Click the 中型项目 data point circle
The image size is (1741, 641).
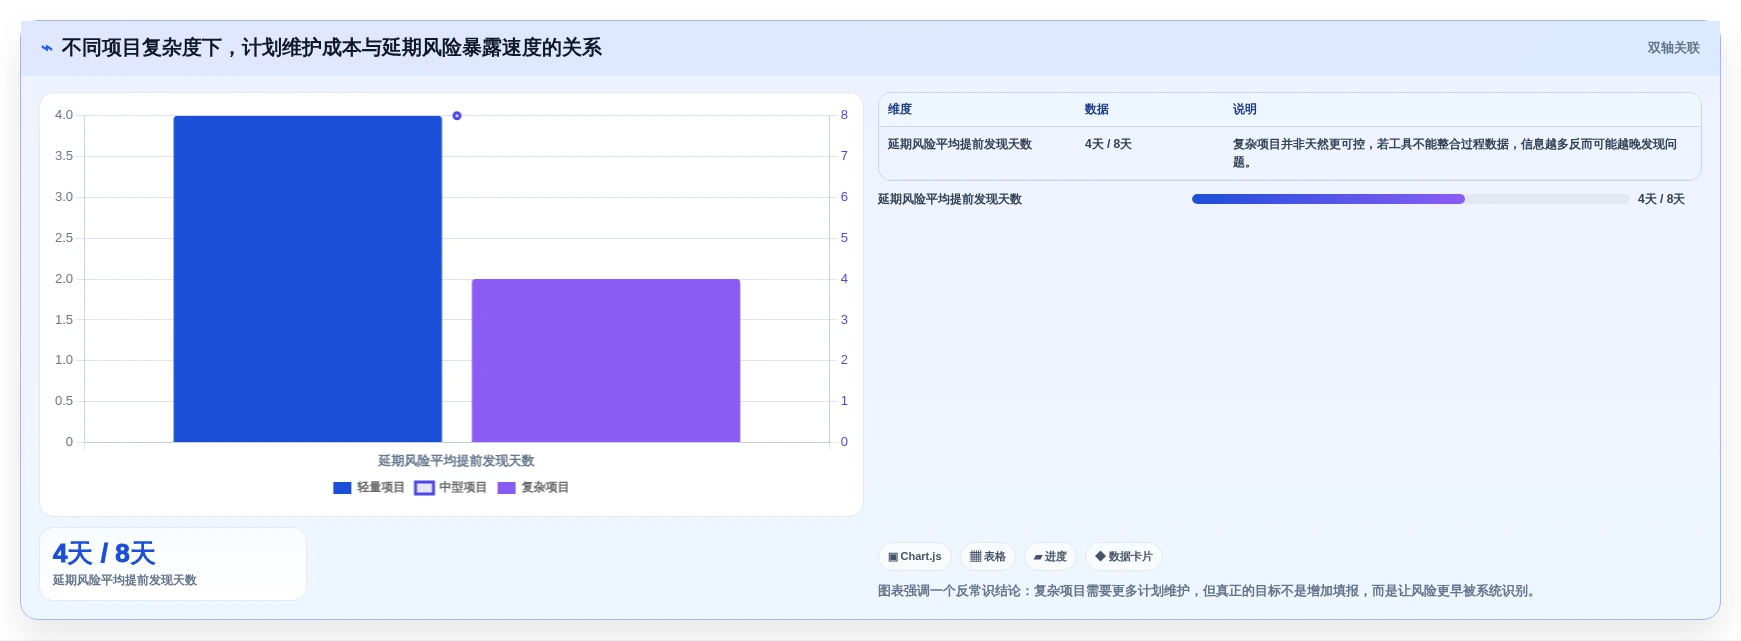pos(457,116)
